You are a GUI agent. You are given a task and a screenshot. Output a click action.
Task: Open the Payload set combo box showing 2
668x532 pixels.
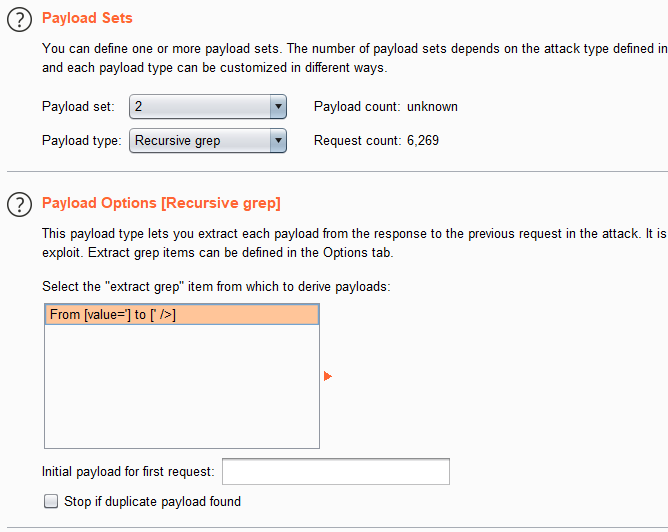(x=200, y=107)
